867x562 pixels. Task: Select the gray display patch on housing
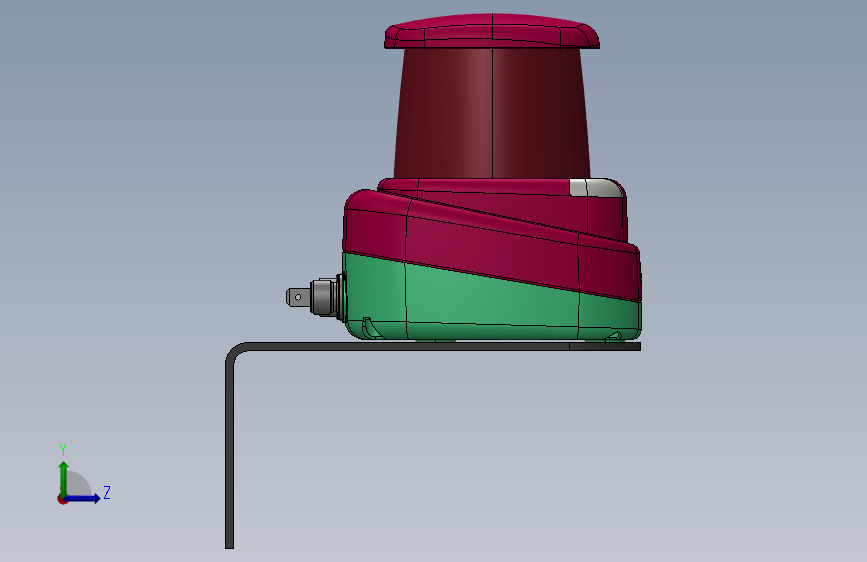tap(596, 188)
